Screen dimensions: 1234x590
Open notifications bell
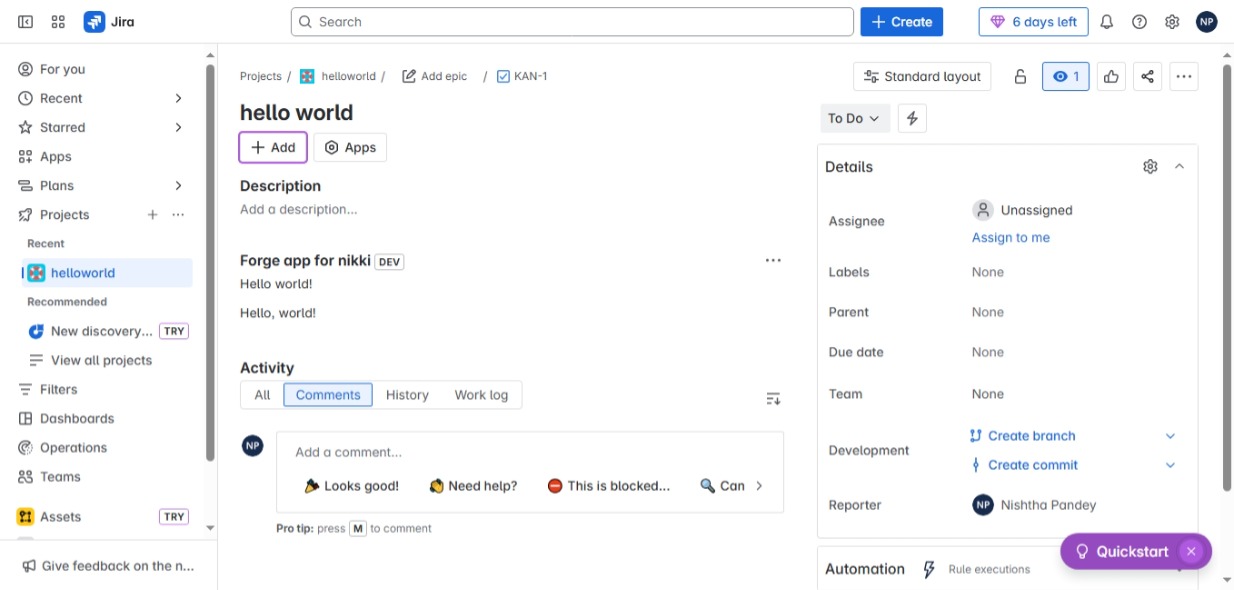(x=1107, y=22)
